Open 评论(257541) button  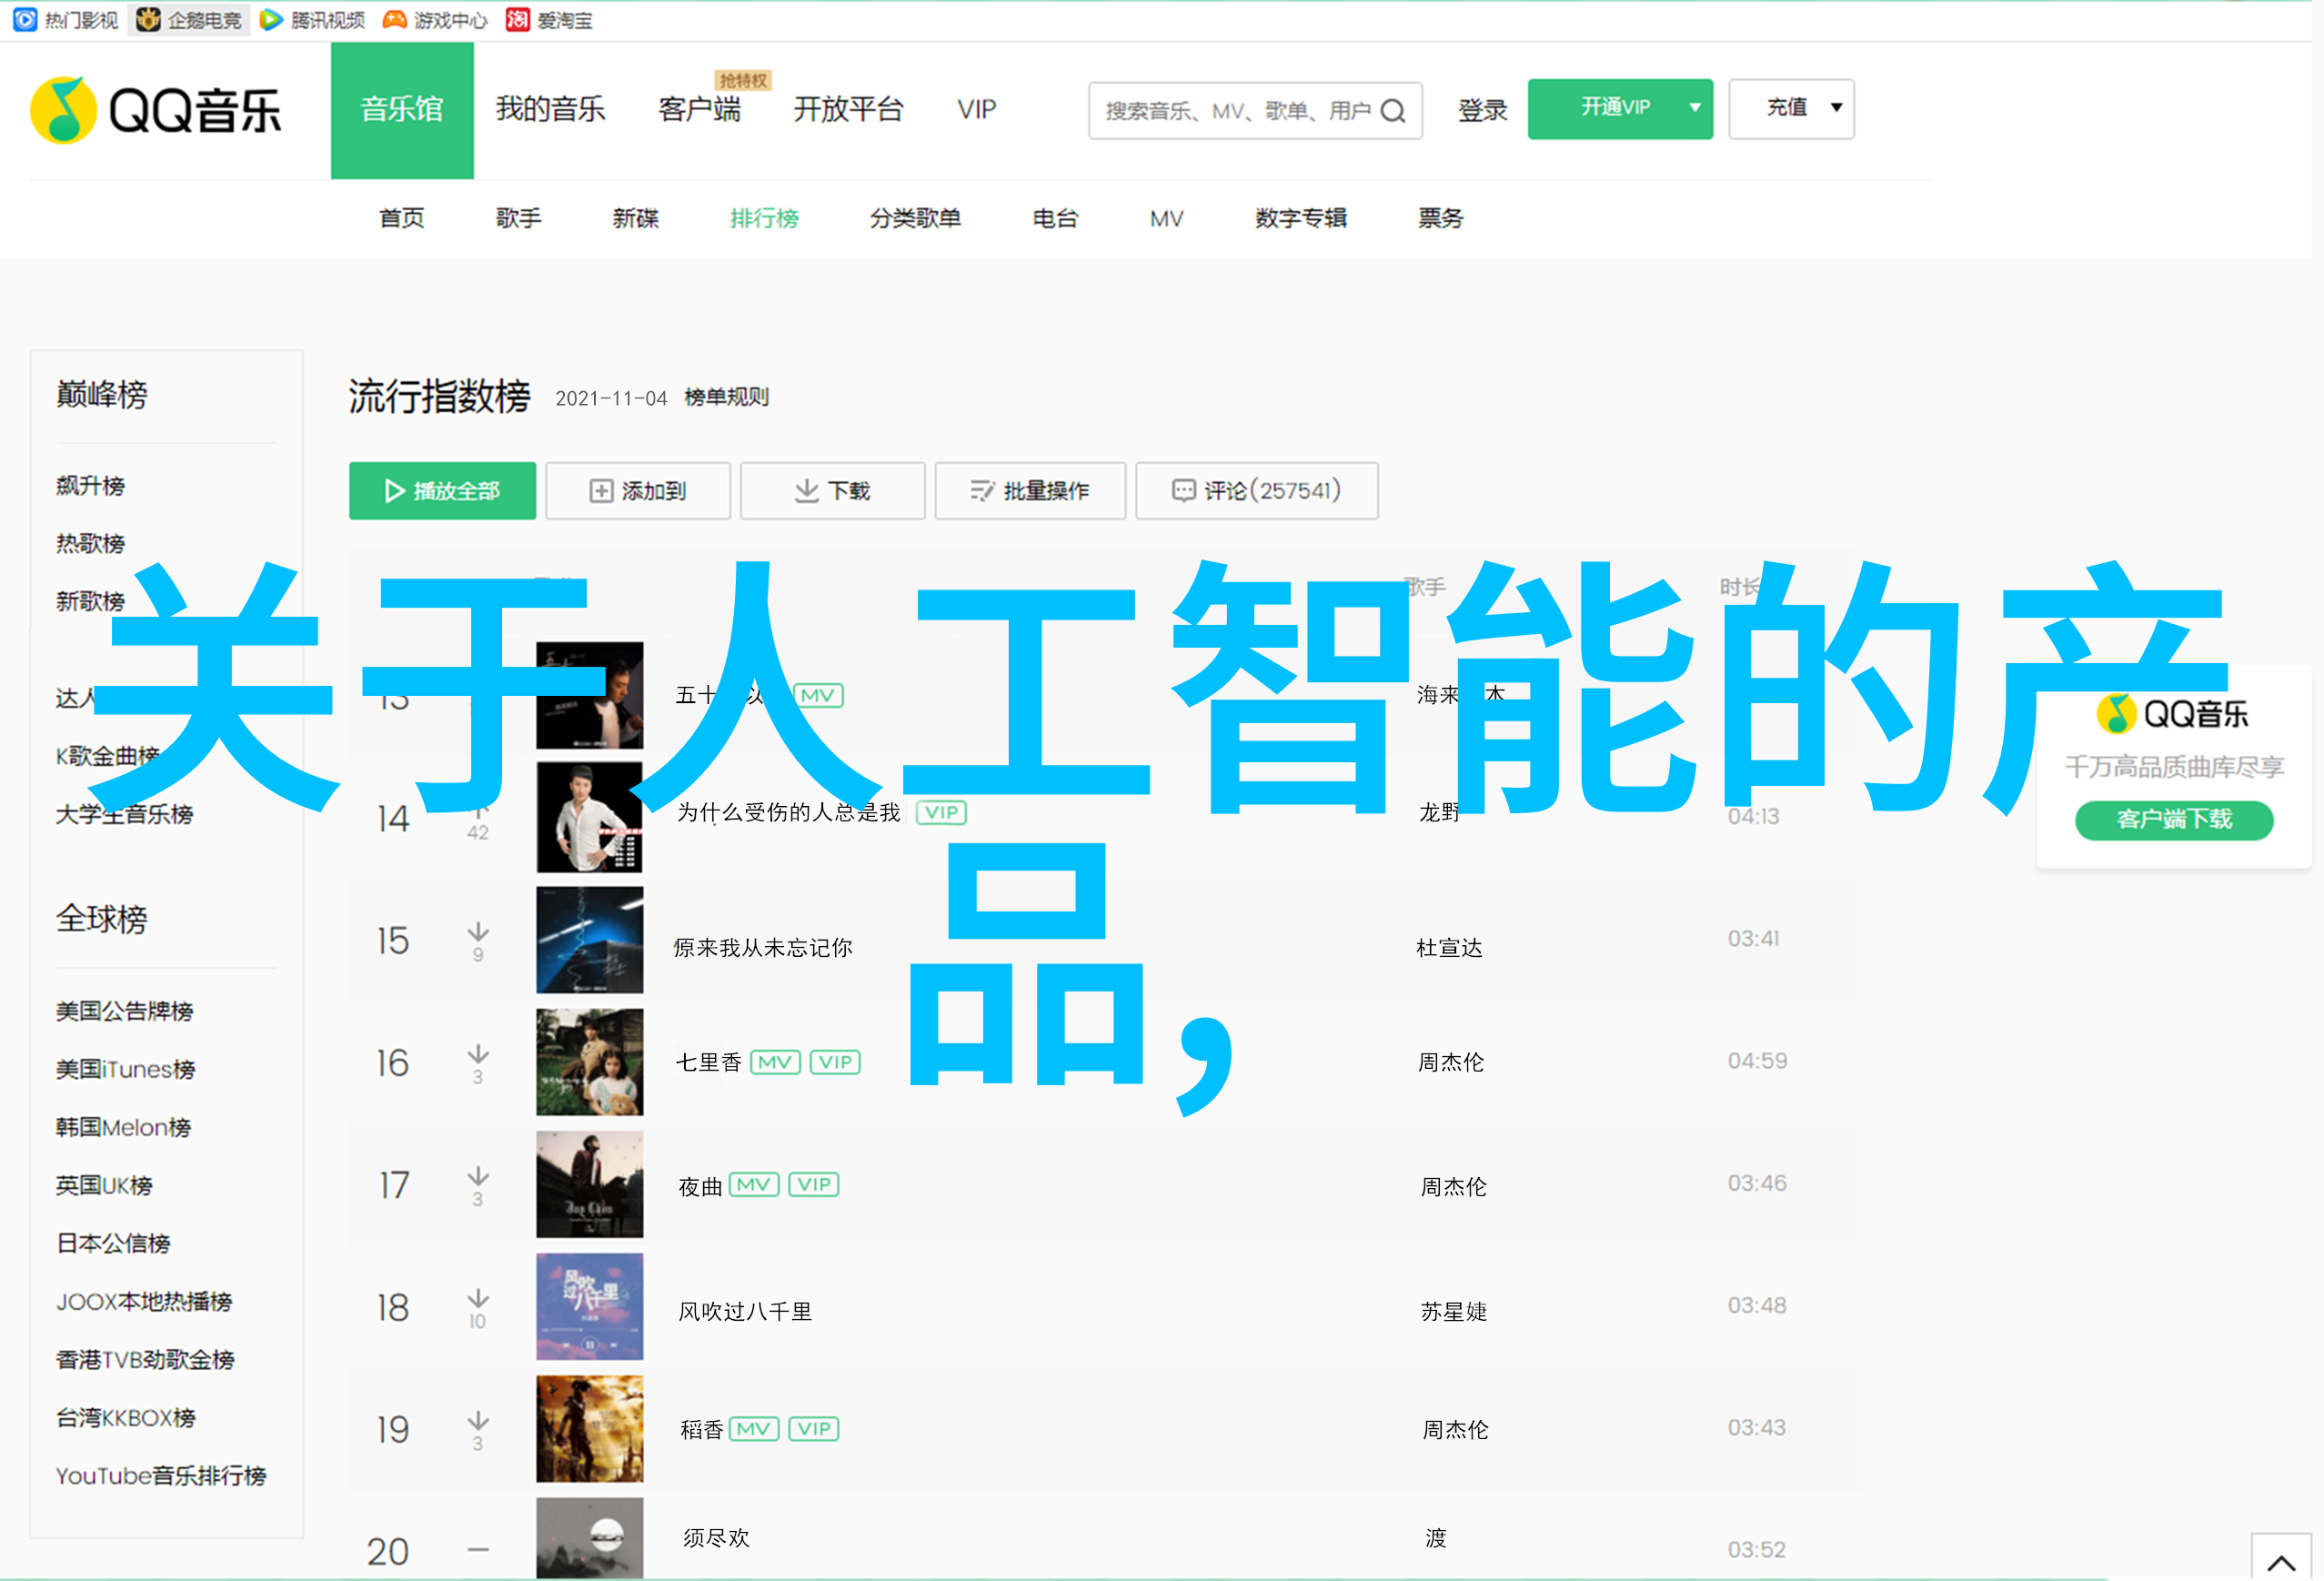(x=1257, y=491)
